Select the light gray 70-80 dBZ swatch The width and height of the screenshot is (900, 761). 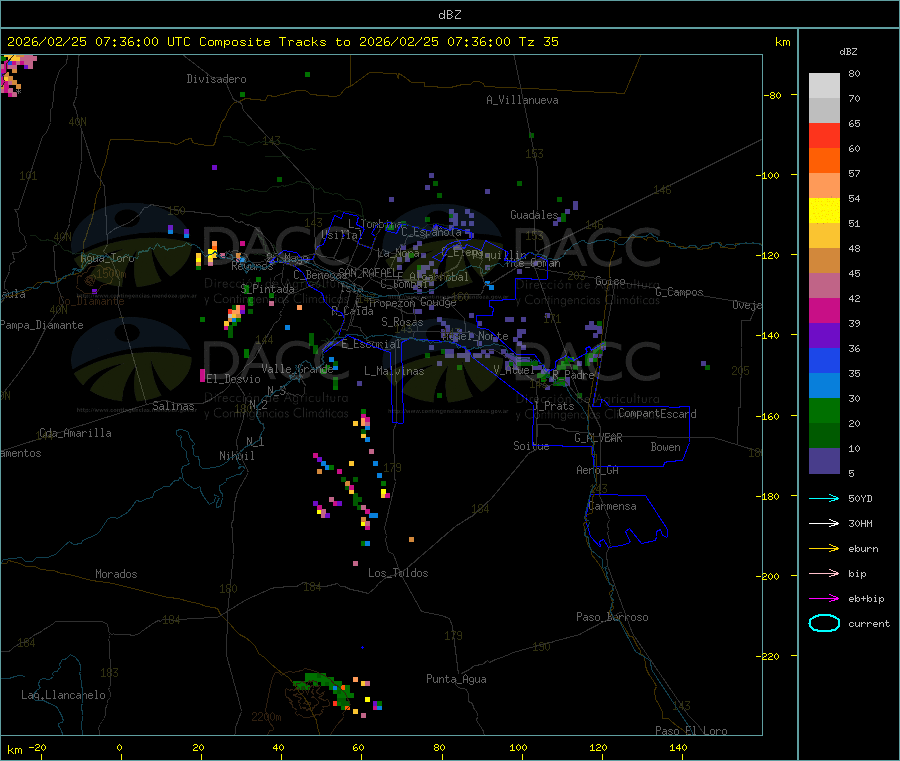pyautogui.click(x=824, y=86)
